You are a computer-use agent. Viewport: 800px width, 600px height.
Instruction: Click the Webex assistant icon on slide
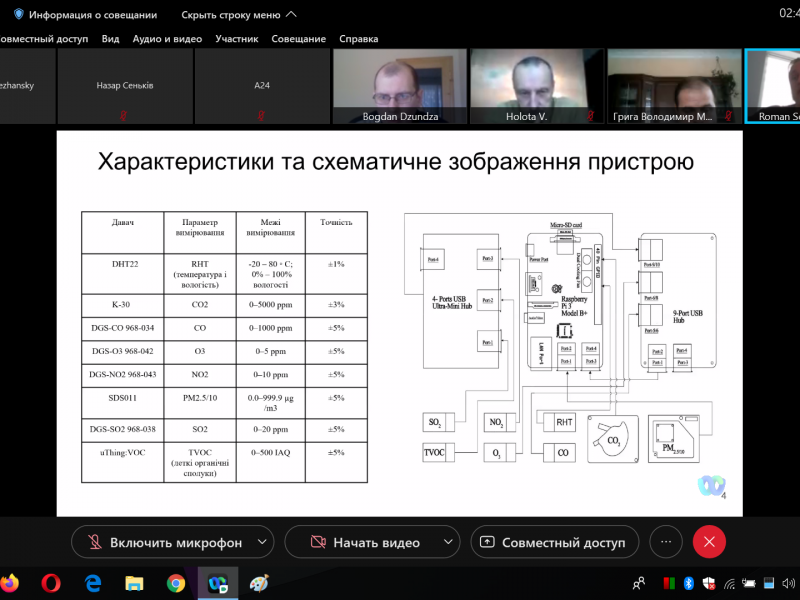pos(711,486)
